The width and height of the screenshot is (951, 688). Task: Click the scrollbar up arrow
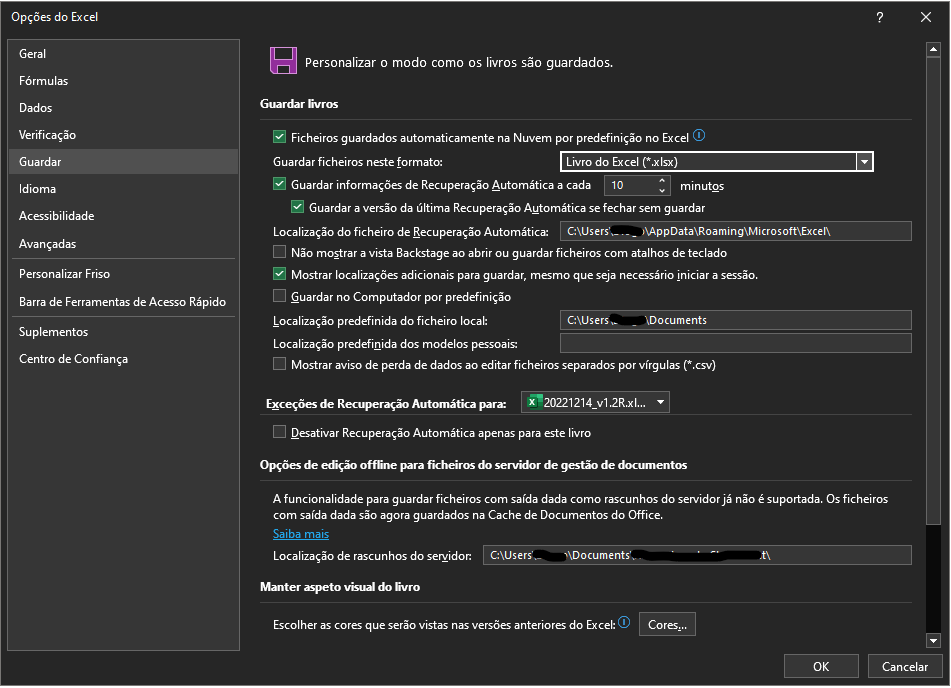[x=933, y=49]
